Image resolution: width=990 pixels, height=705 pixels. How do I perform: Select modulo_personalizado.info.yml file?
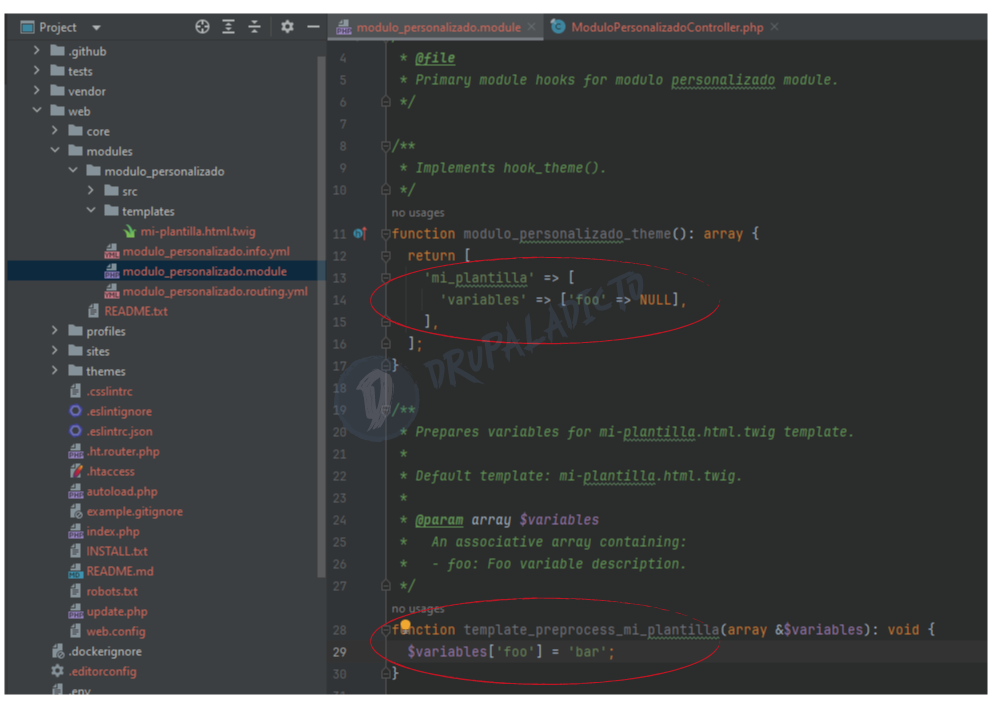point(206,251)
